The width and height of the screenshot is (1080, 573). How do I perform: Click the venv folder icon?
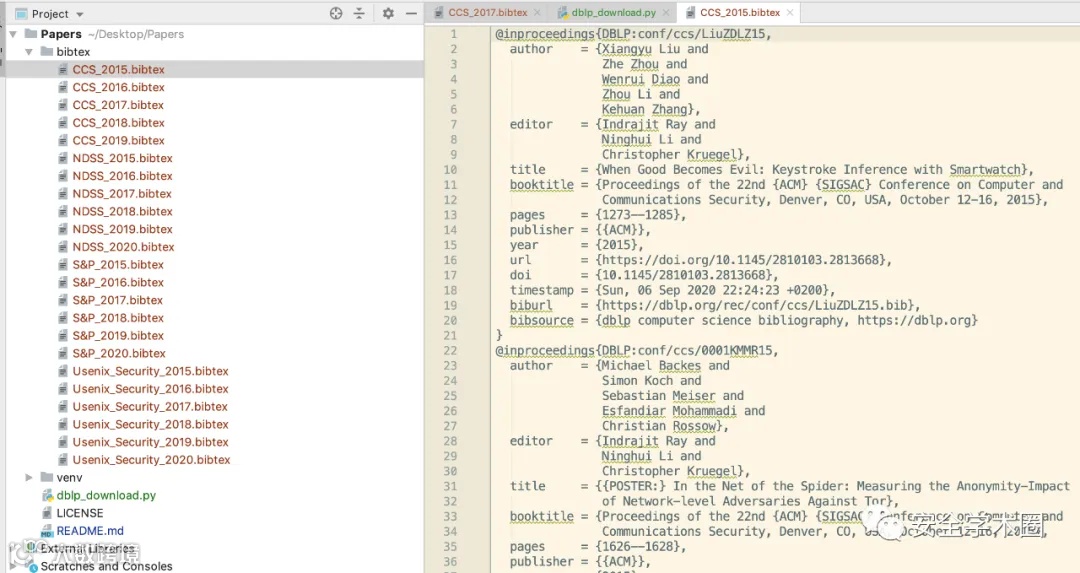(47, 477)
